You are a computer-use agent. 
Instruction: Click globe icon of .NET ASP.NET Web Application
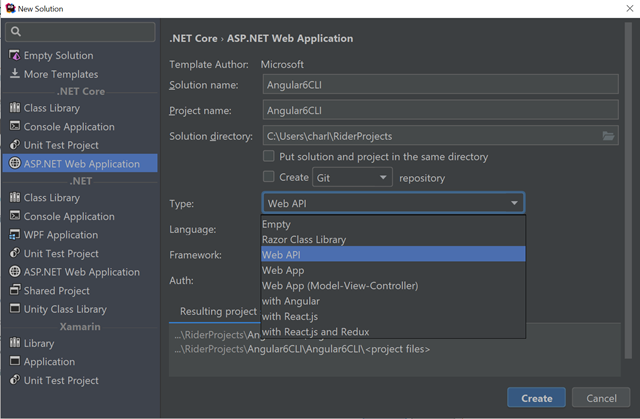[x=15, y=271]
